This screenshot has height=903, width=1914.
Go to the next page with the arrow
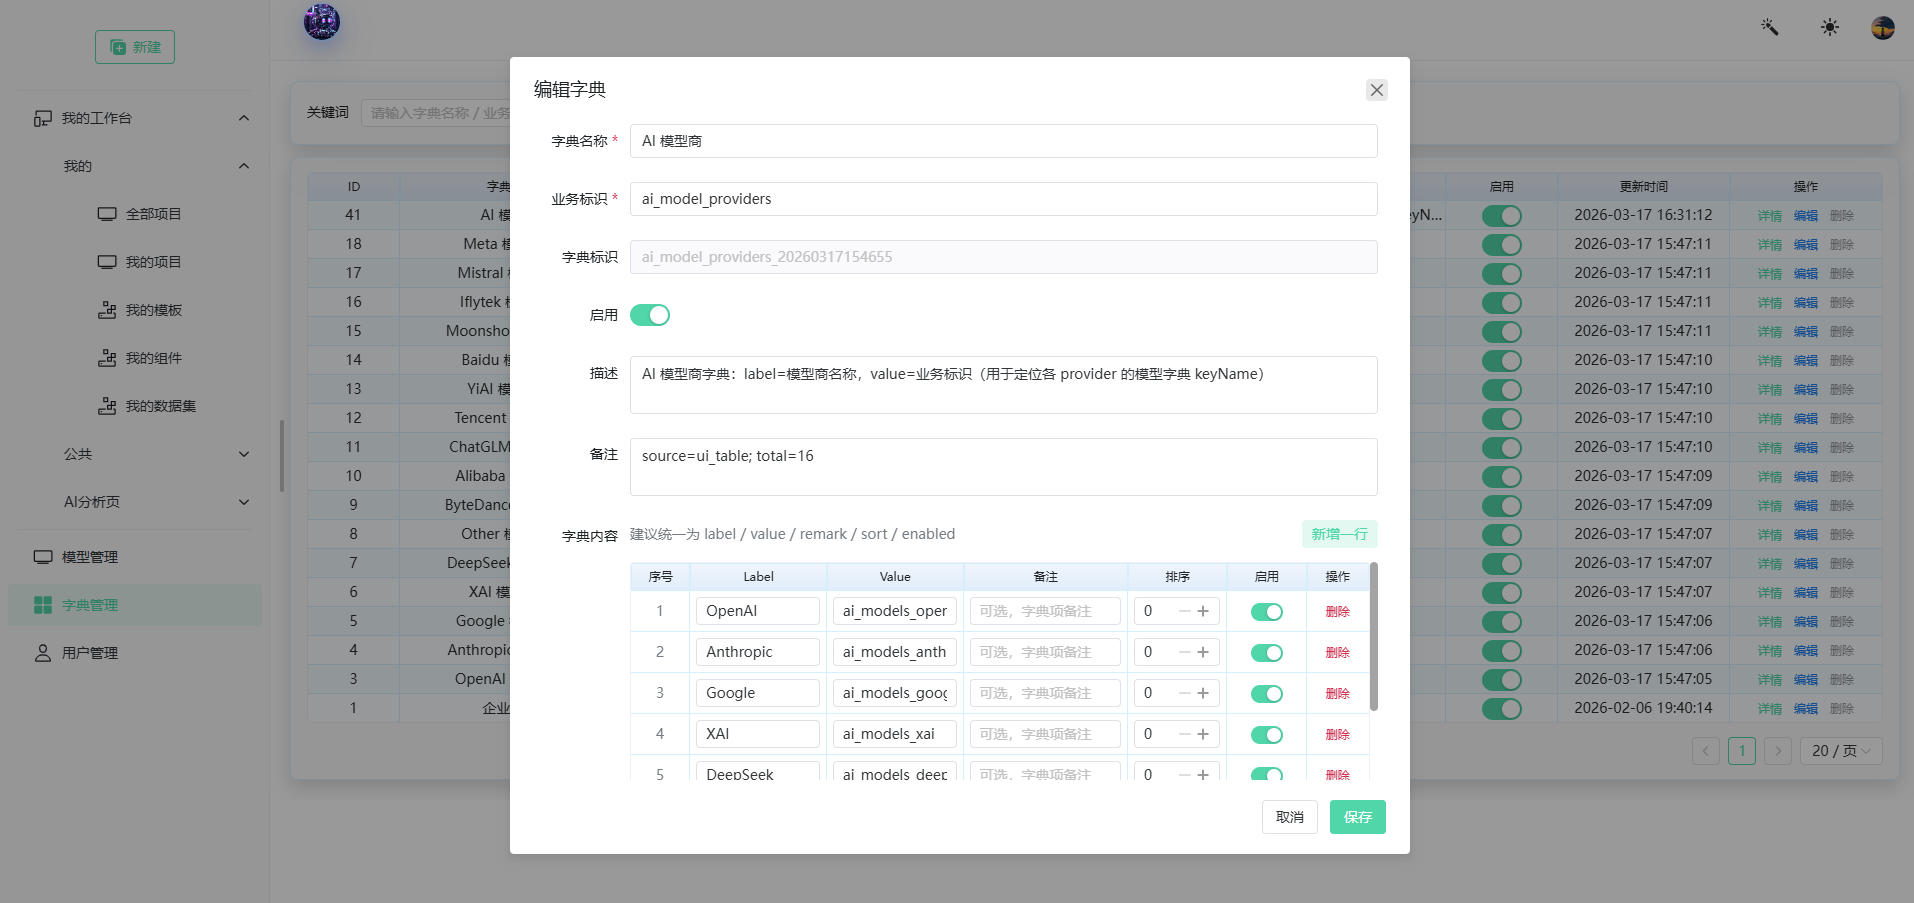pos(1778,751)
